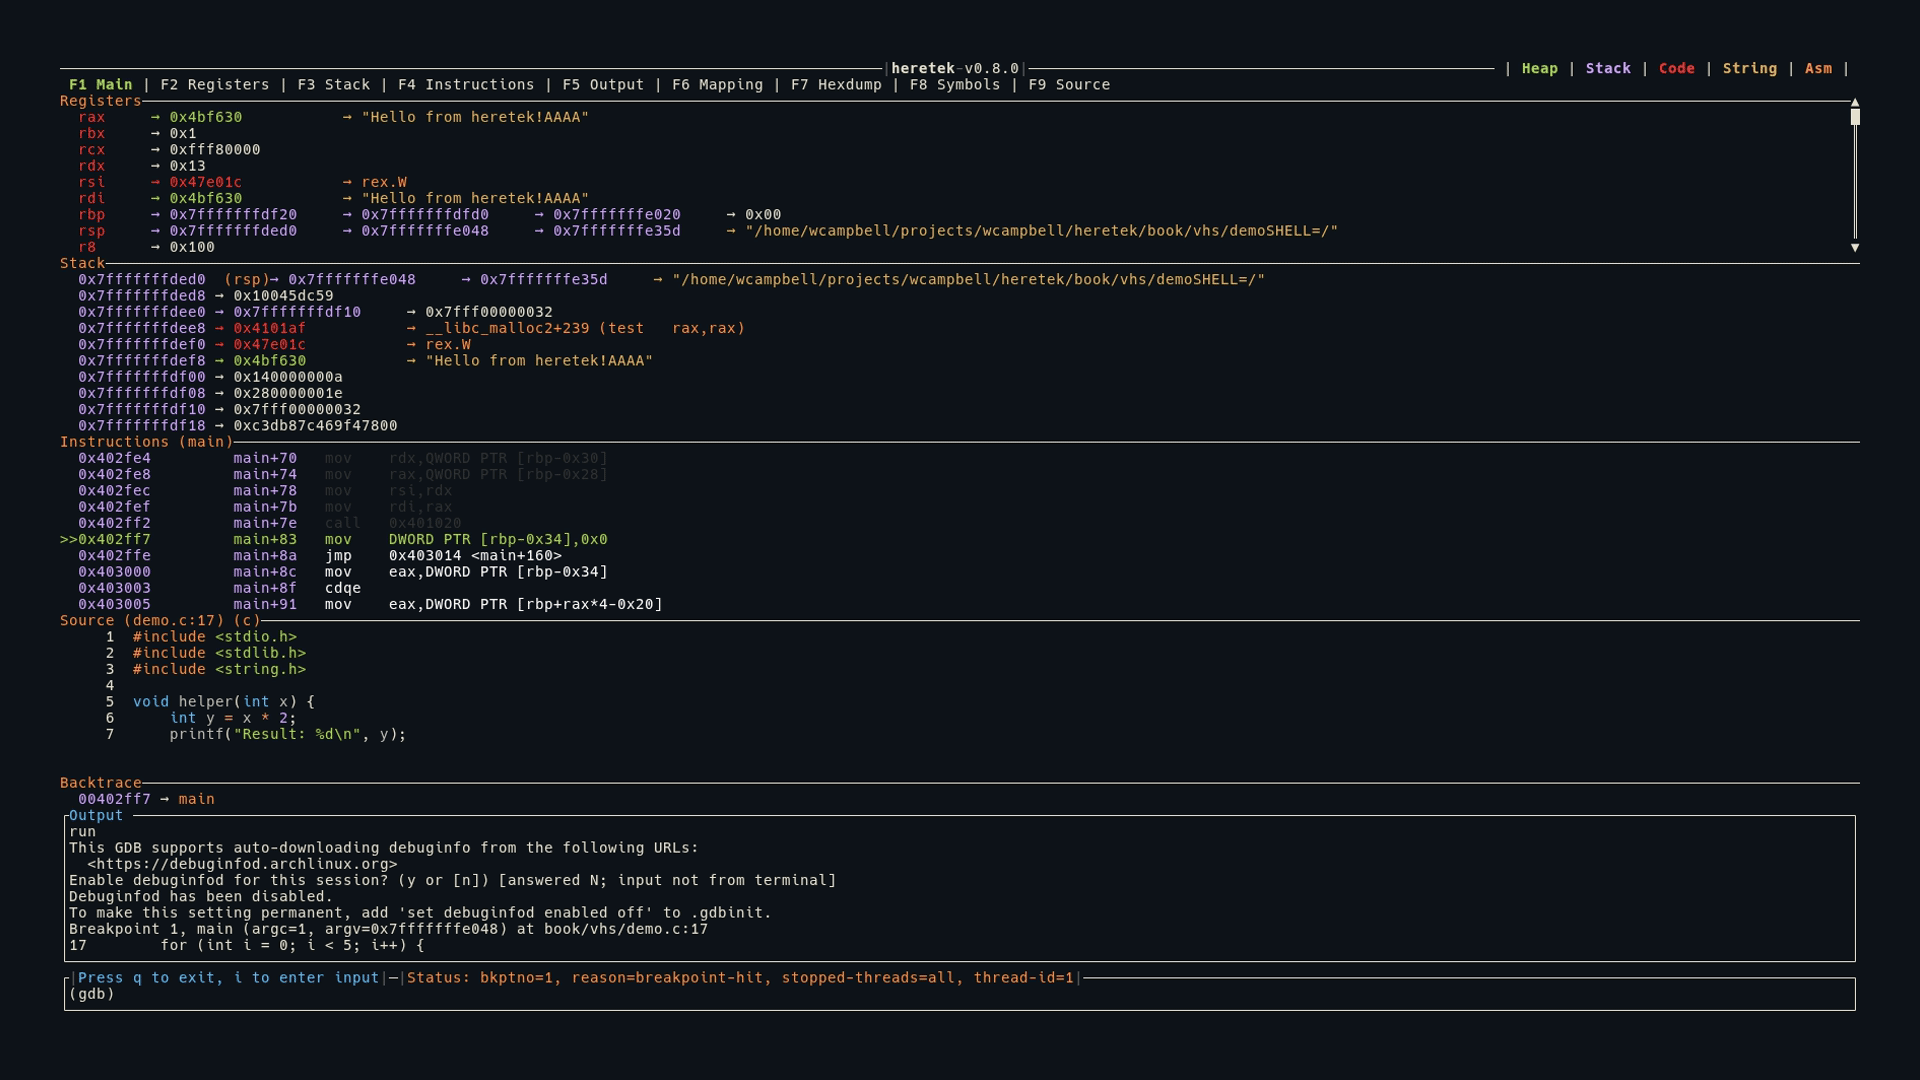The width and height of the screenshot is (1920, 1080).
Task: Open the F9 Source tab
Action: point(1069,85)
